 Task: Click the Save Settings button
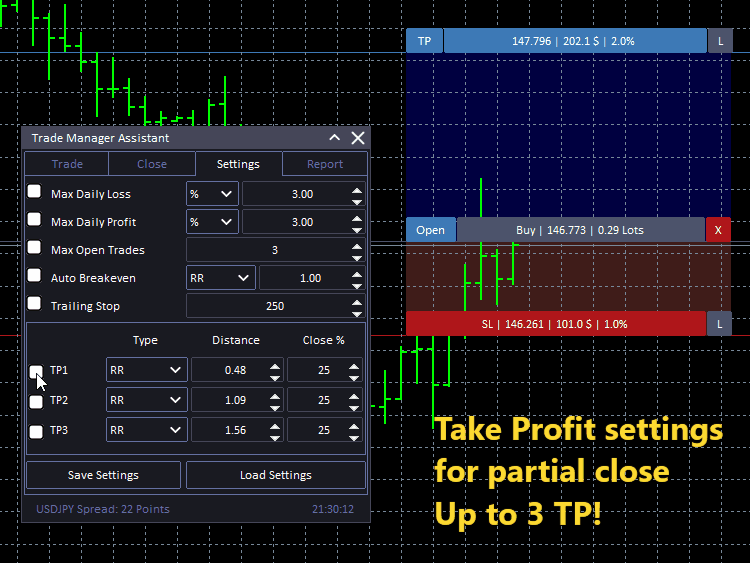click(103, 475)
